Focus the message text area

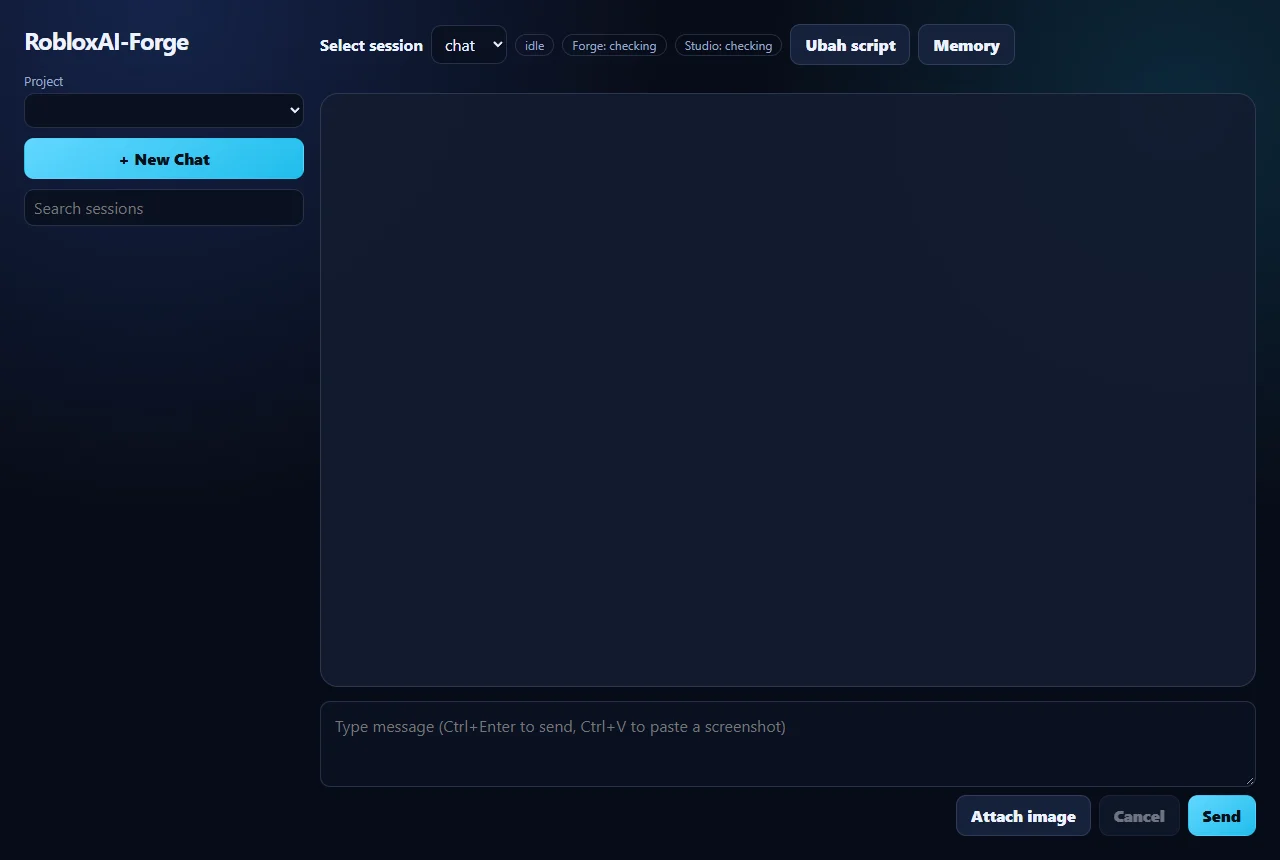[x=788, y=744]
